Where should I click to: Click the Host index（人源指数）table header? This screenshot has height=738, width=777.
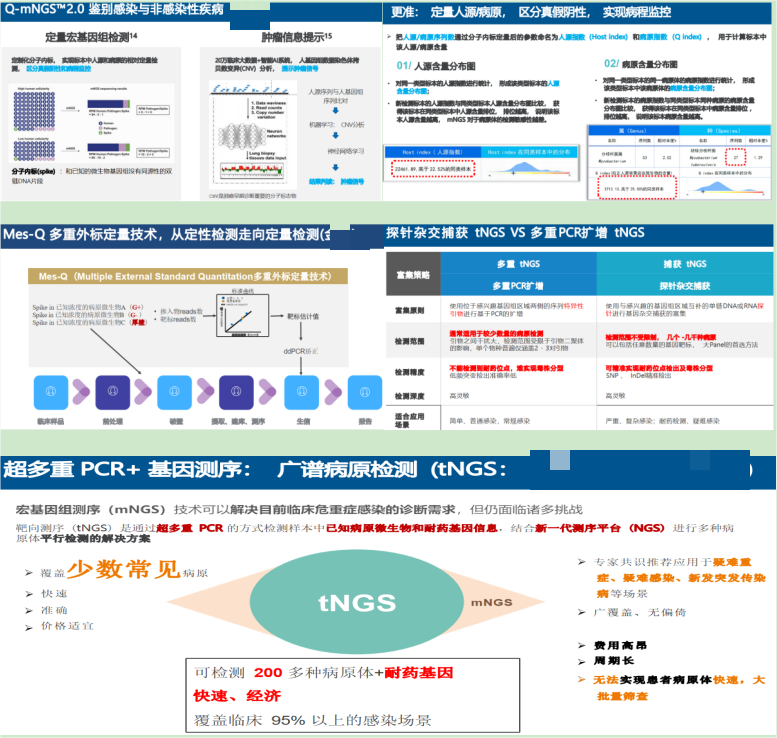point(433,152)
